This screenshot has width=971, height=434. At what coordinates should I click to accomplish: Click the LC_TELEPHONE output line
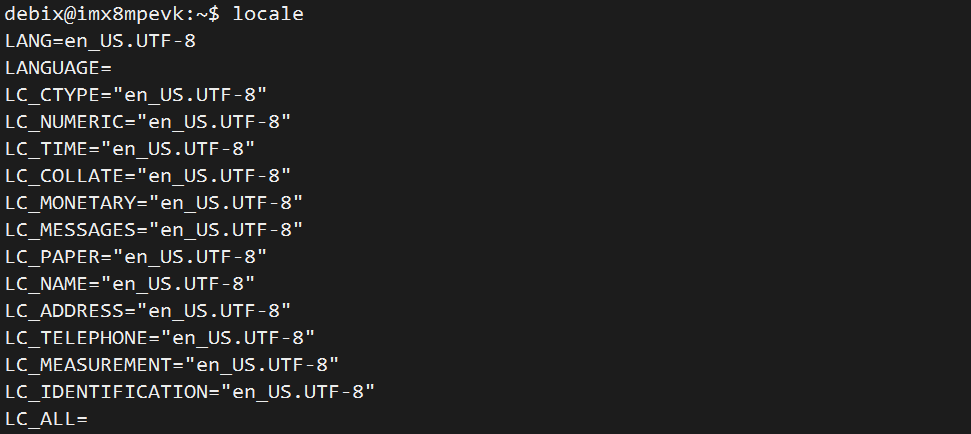point(160,337)
